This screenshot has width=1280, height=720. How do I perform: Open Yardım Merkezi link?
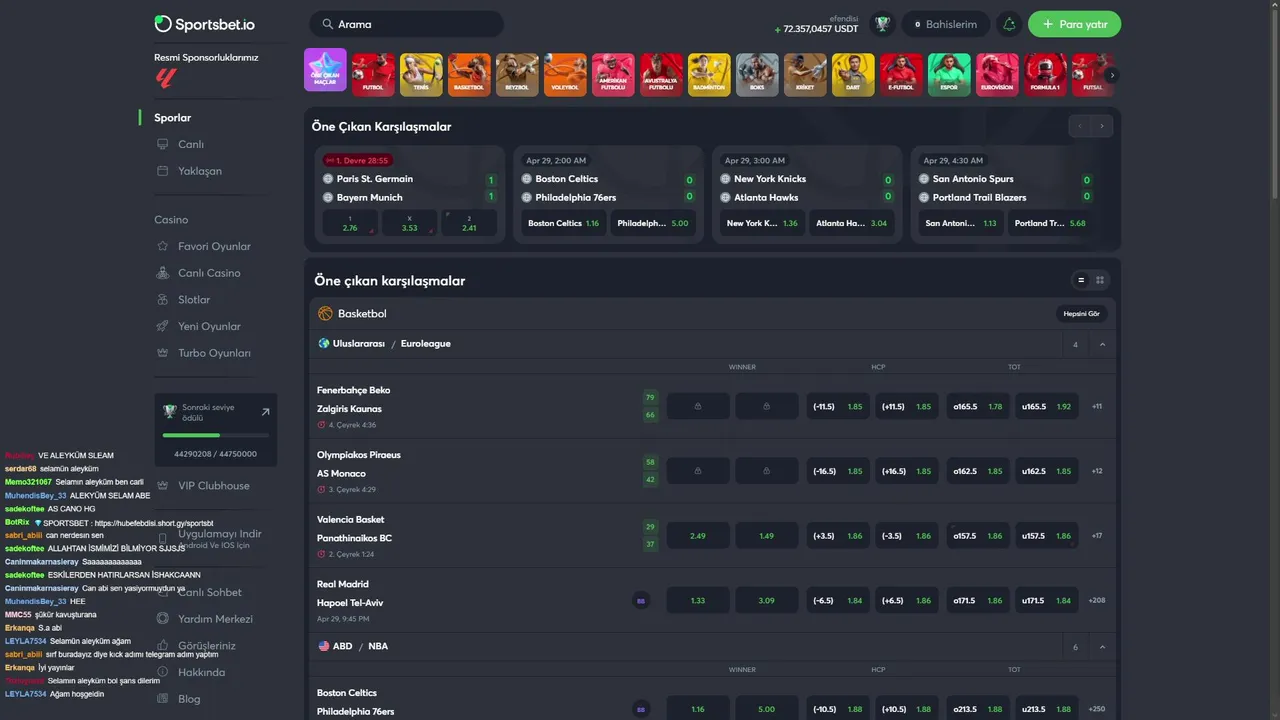pos(215,619)
